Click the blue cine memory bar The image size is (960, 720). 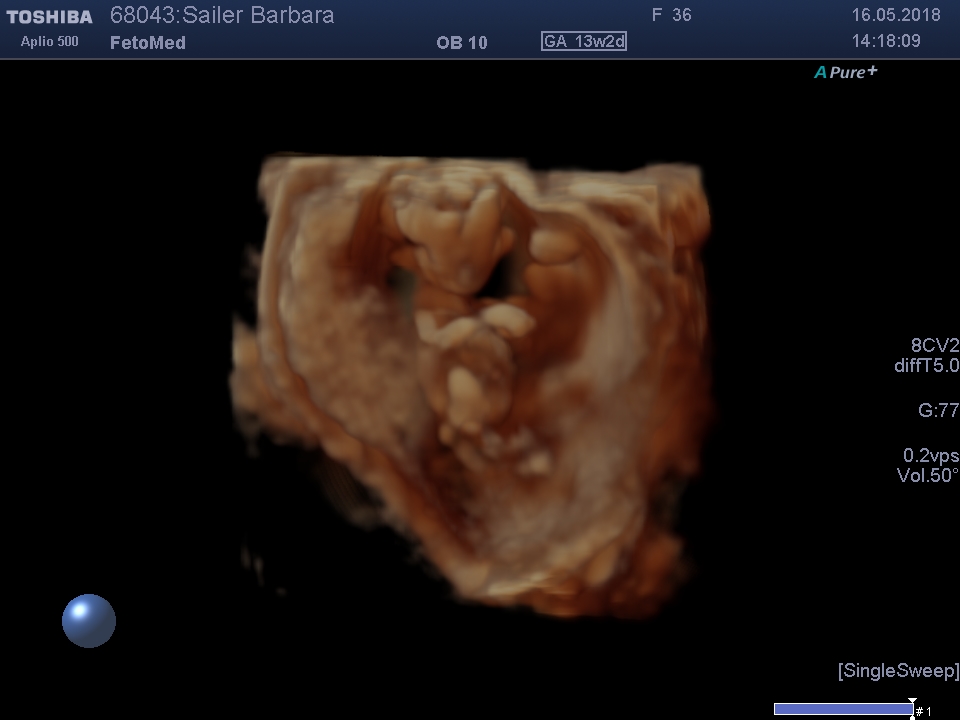842,709
